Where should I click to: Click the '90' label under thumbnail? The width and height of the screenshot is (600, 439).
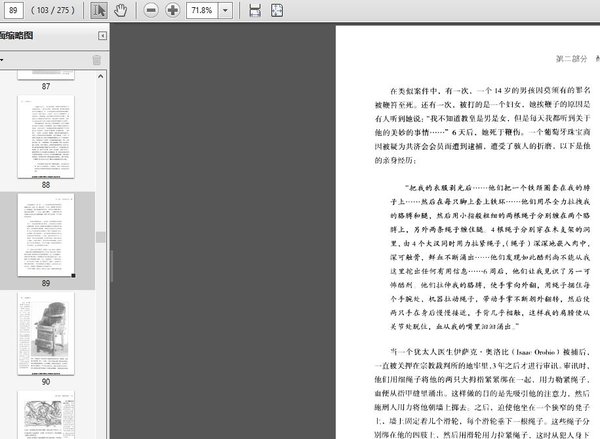[46, 382]
